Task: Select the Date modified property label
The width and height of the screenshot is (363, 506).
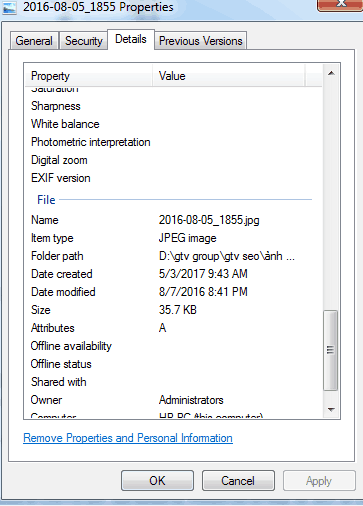Action: 63,292
